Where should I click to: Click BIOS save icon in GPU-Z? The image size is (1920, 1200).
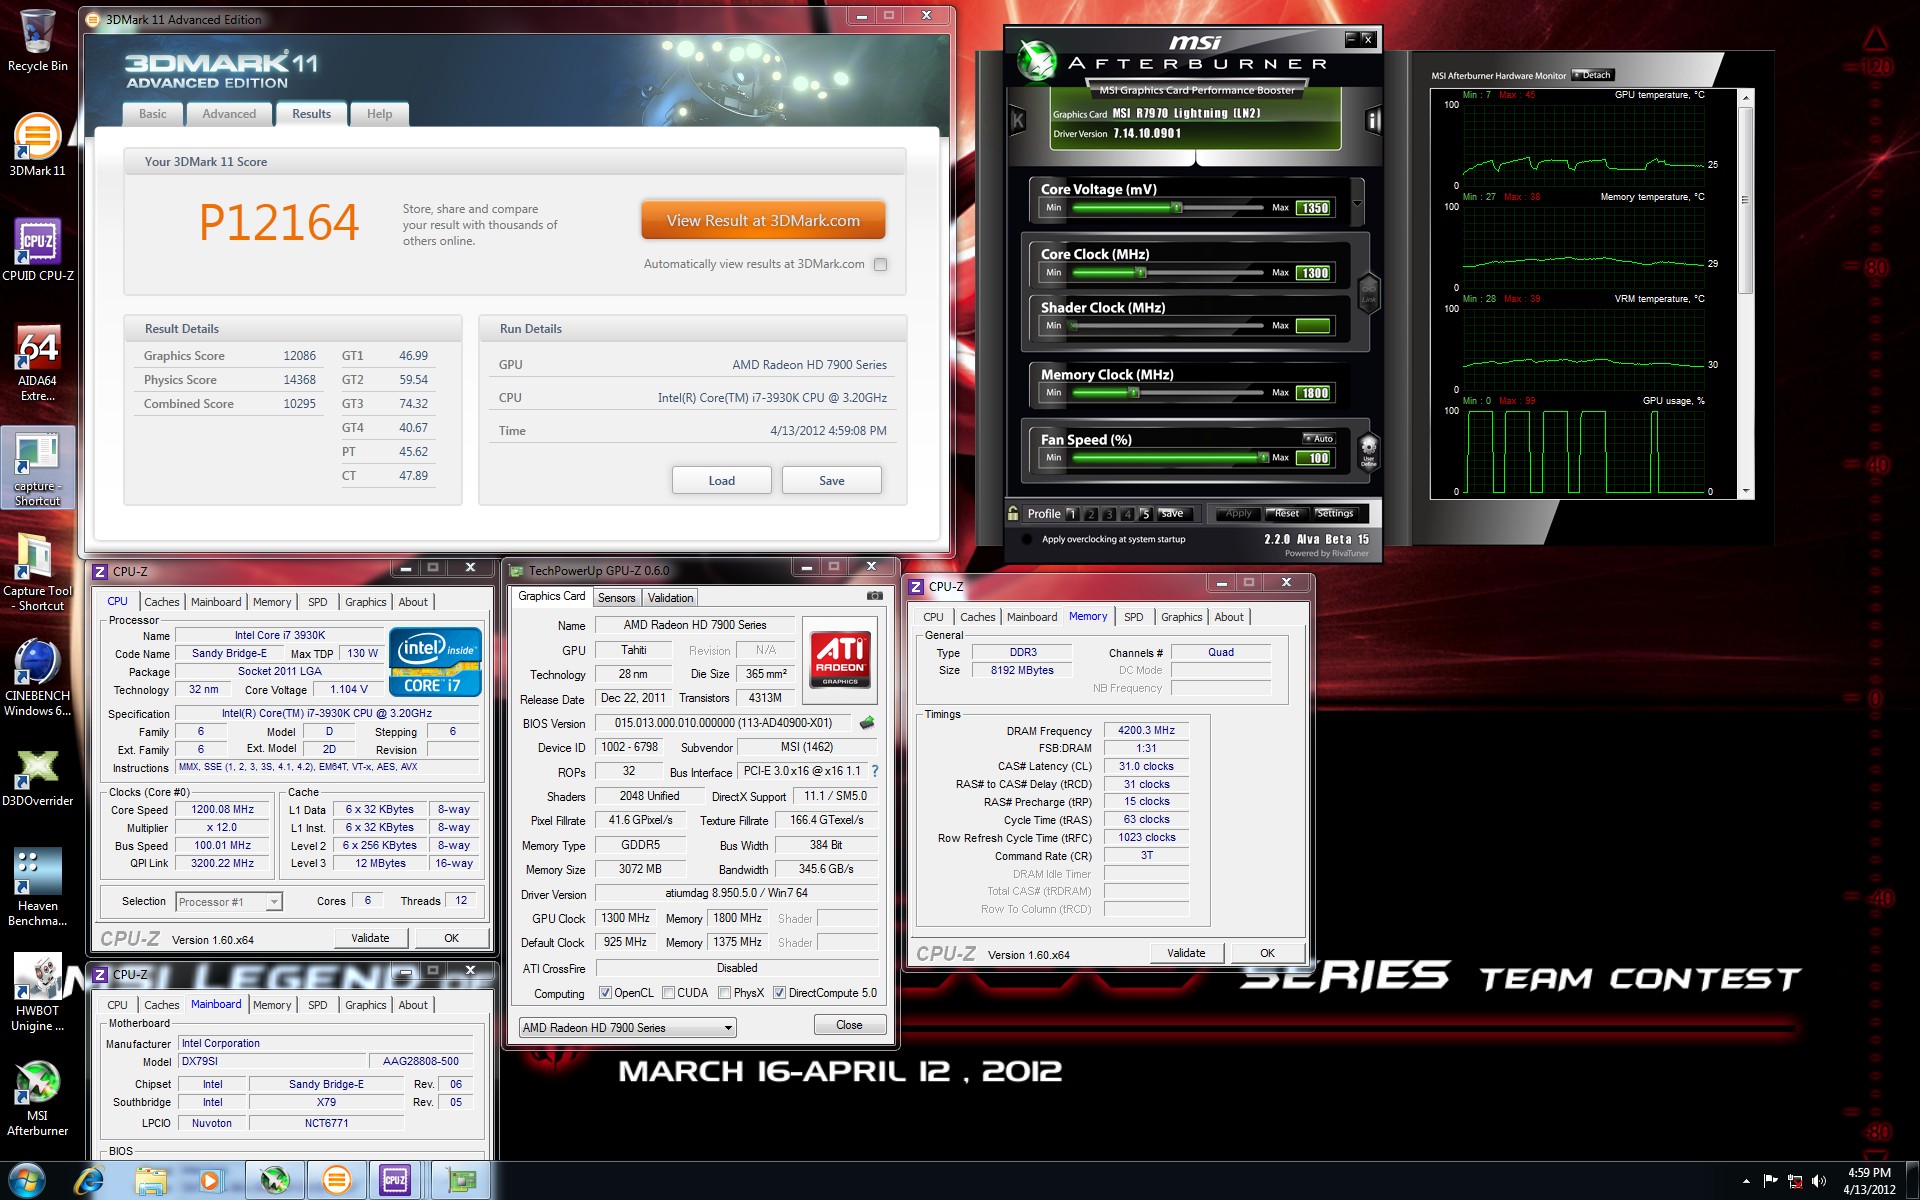(x=867, y=722)
